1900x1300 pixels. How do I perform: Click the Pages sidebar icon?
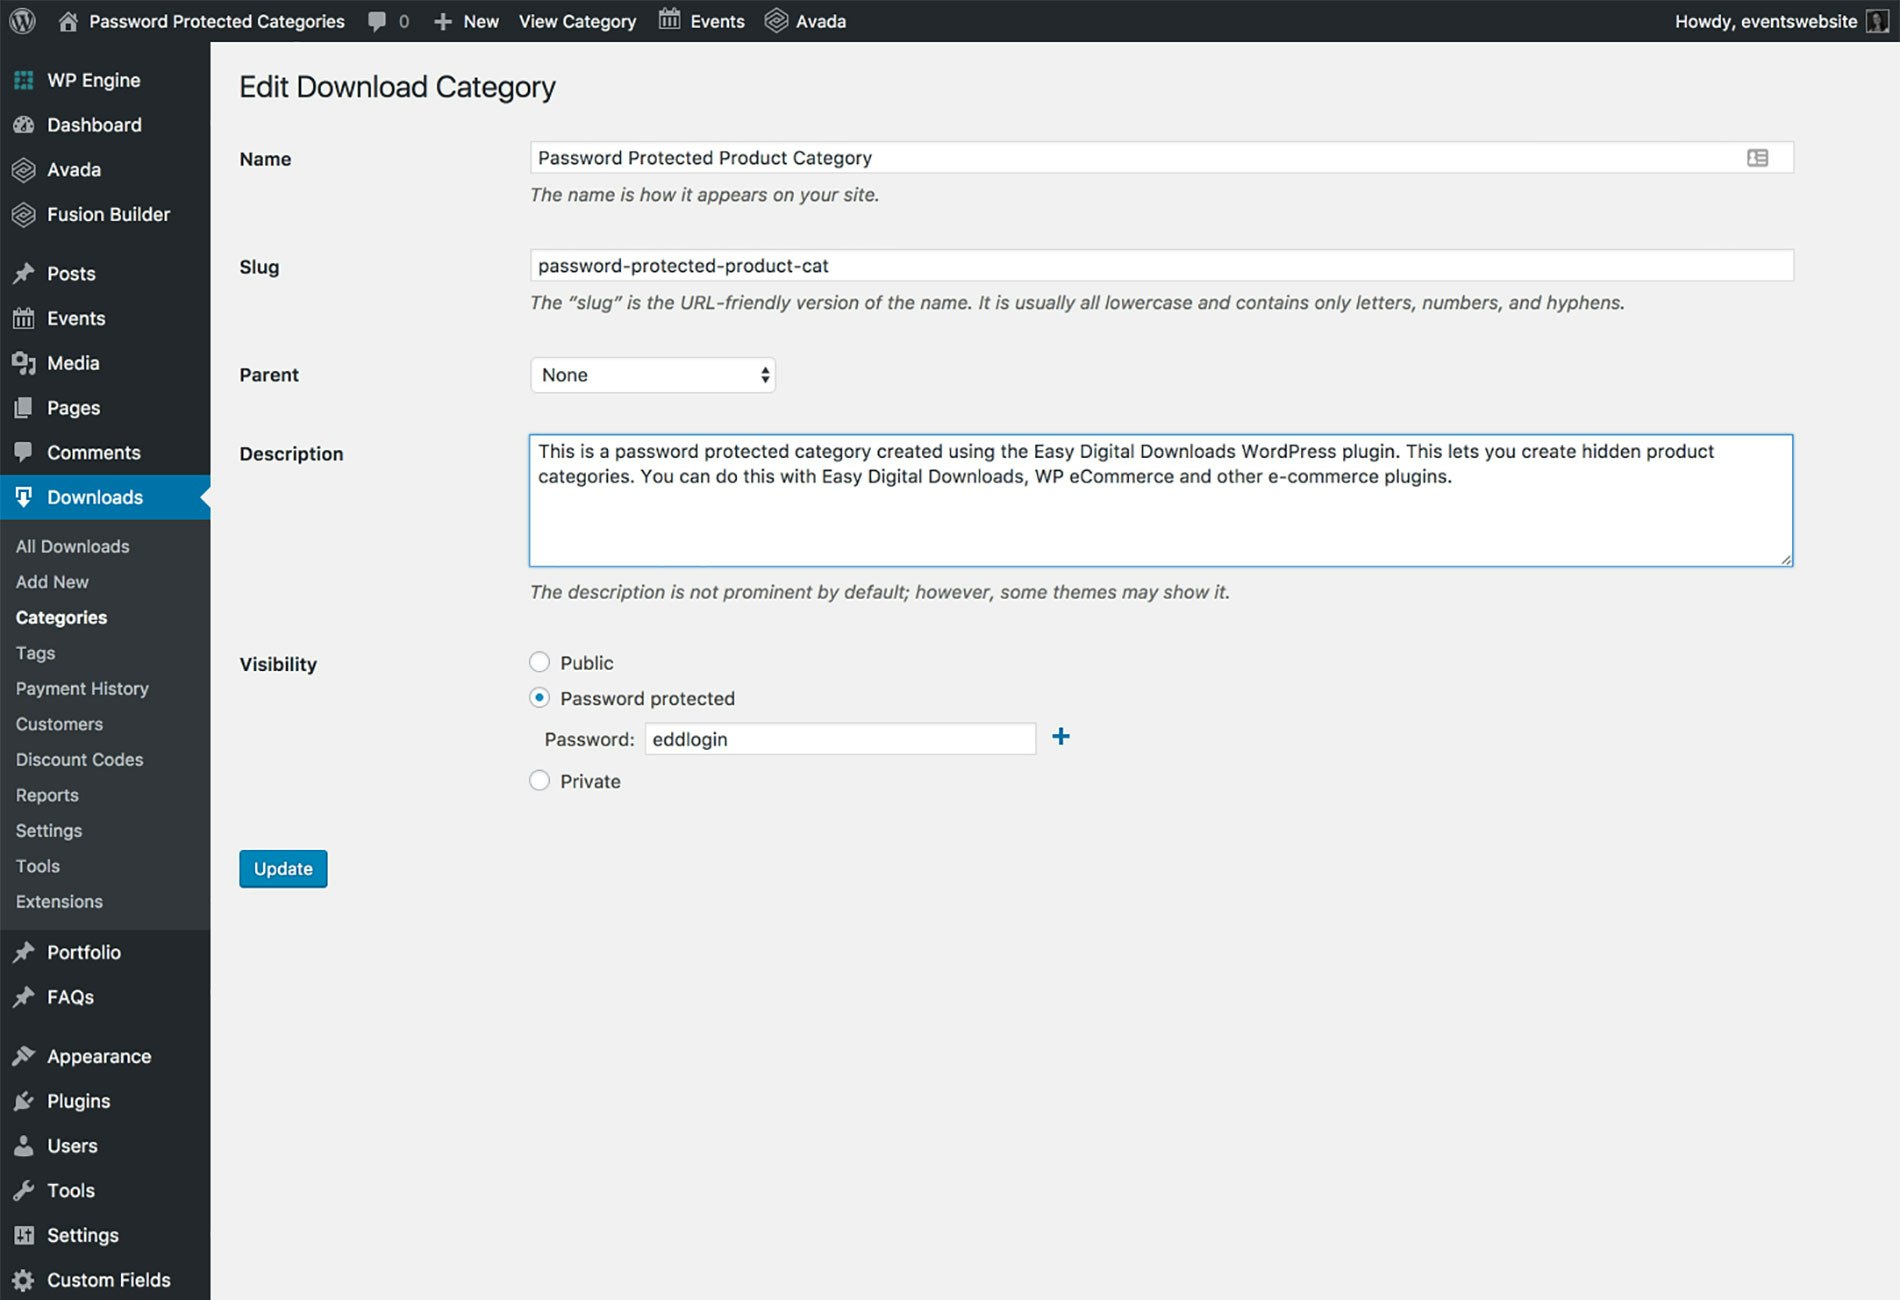(24, 407)
